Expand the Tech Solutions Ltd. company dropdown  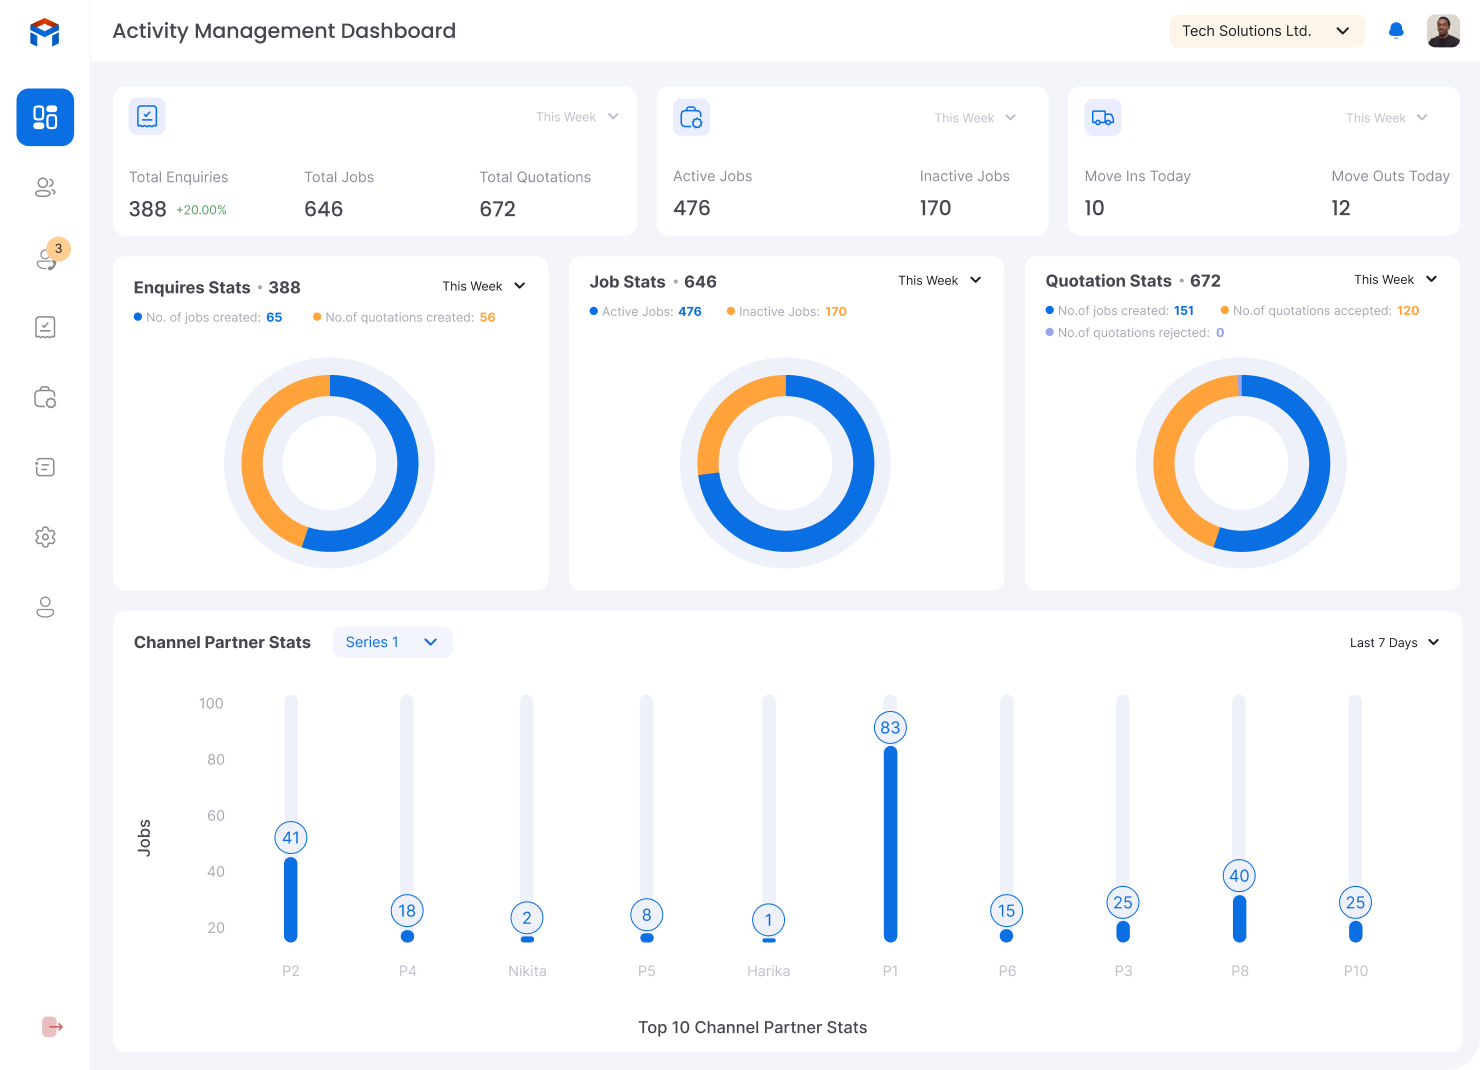tap(1266, 31)
